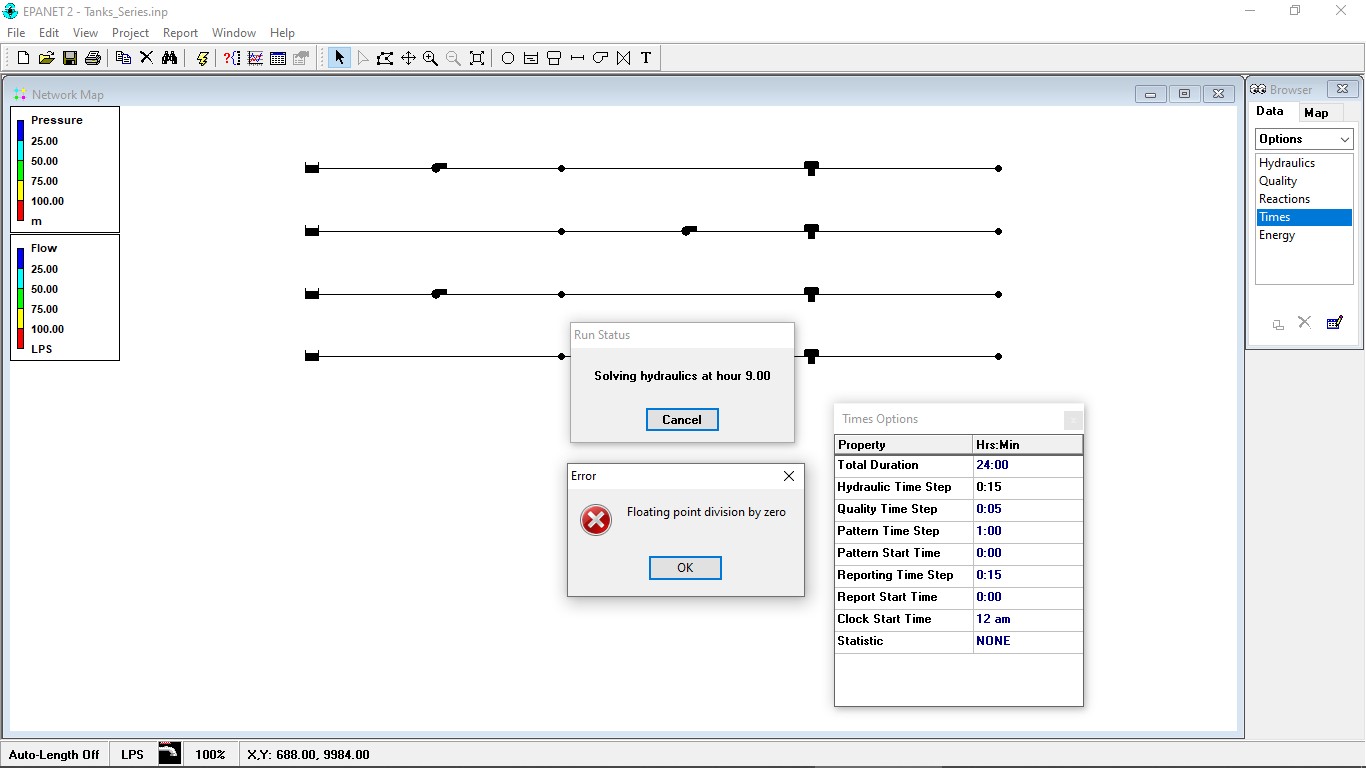
Task: Select the Pan tool on map toolbar
Action: coord(408,57)
